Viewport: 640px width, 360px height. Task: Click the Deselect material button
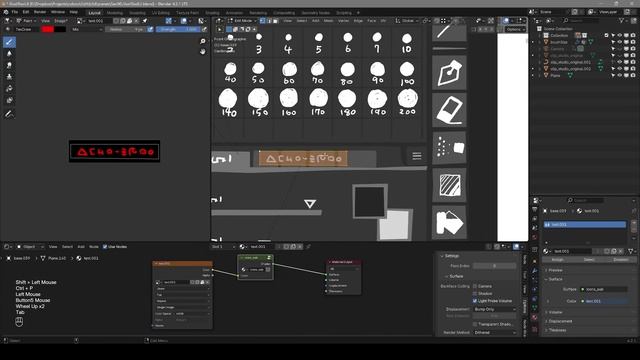click(x=621, y=260)
